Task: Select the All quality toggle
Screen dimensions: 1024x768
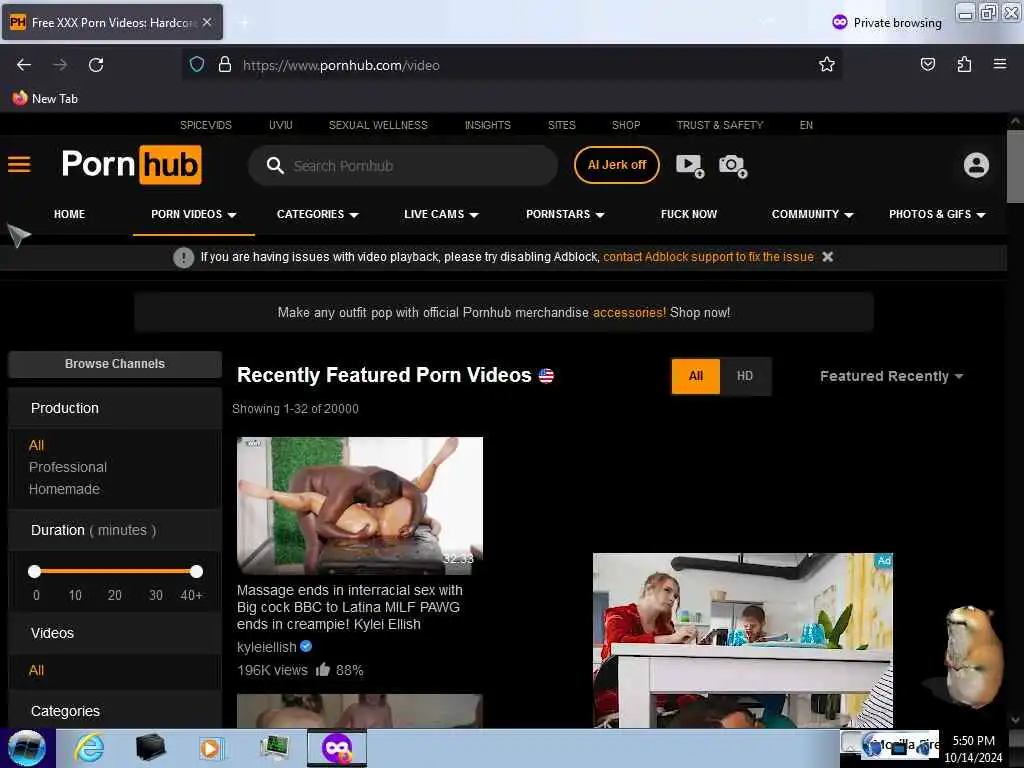Action: tap(696, 376)
